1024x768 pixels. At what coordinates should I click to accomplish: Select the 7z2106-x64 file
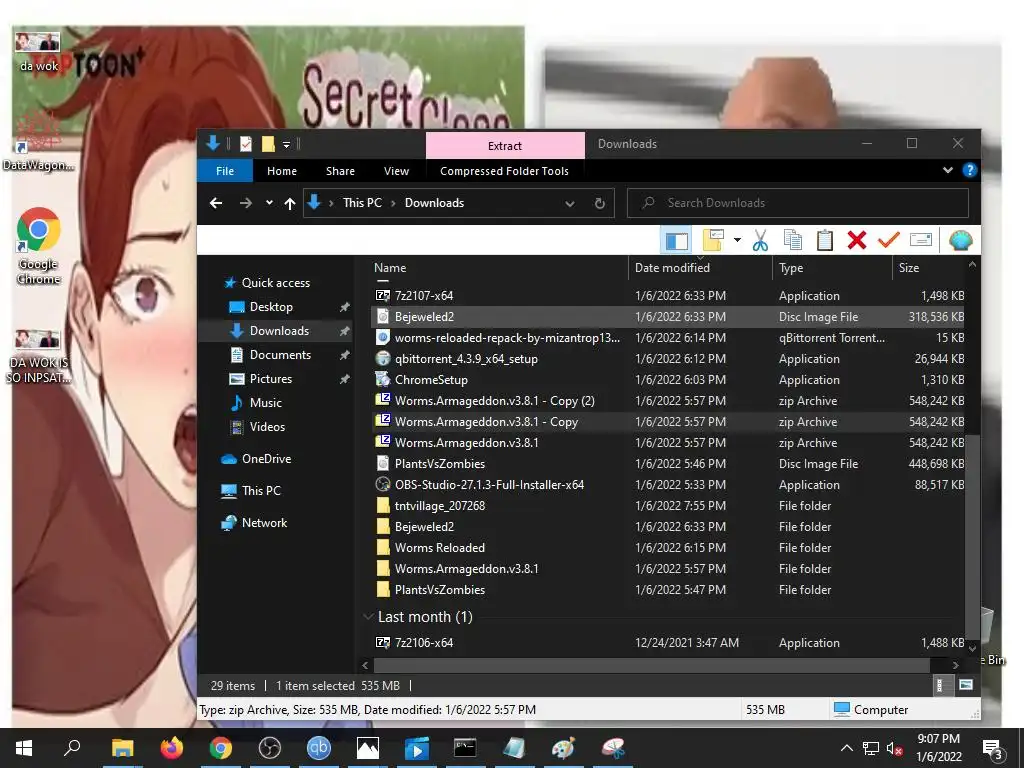[x=667, y=643]
